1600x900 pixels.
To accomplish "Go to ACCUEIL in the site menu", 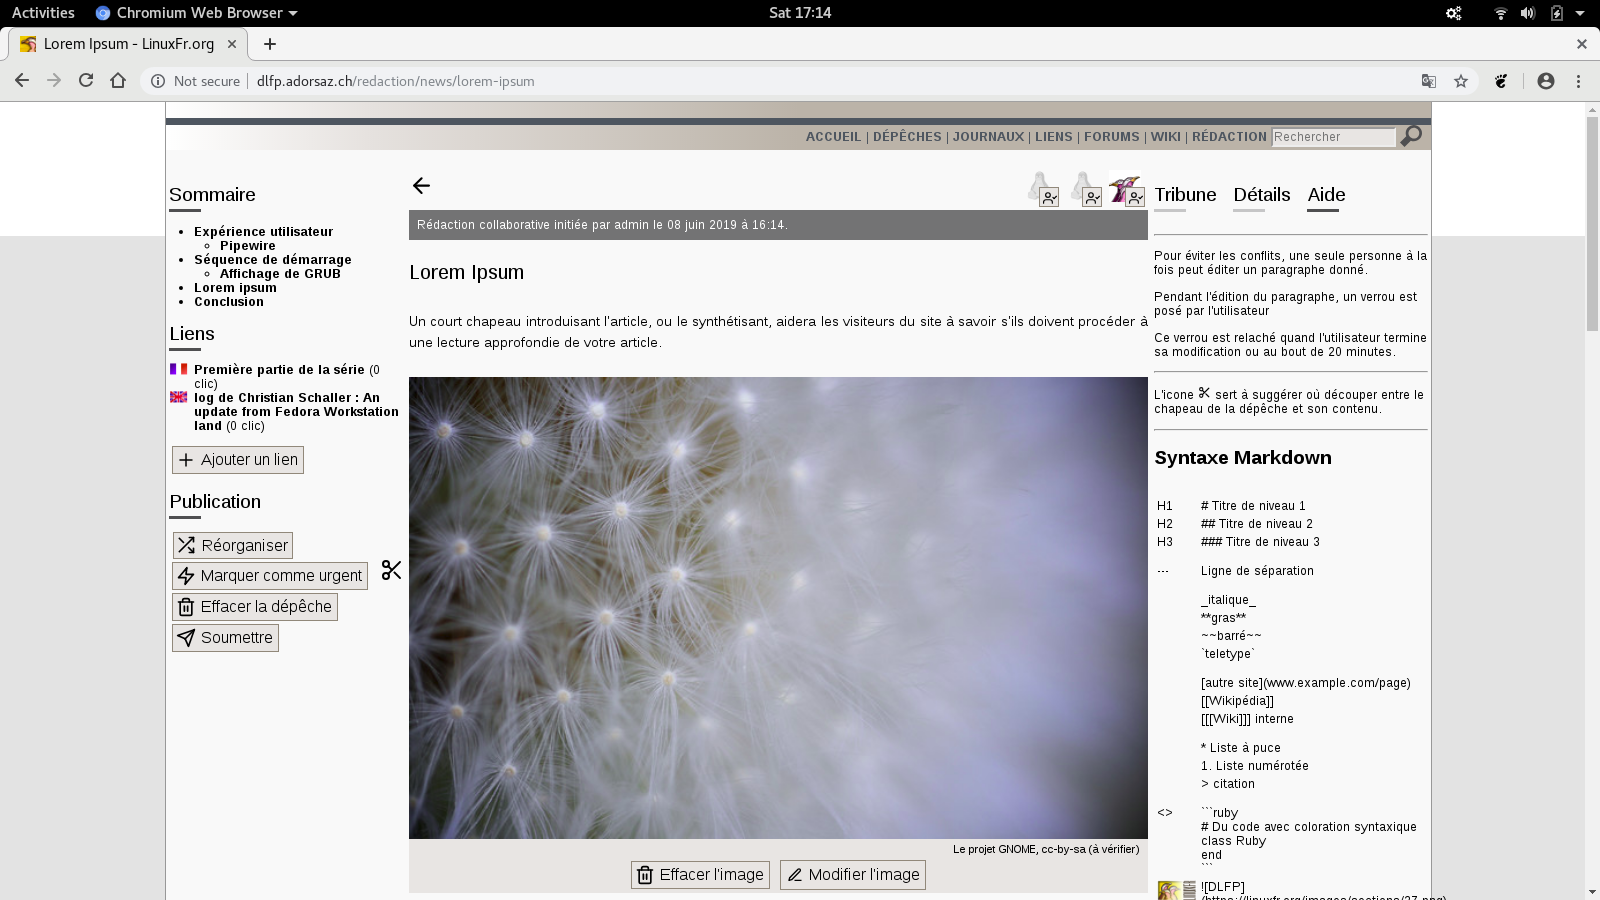I will (x=833, y=137).
